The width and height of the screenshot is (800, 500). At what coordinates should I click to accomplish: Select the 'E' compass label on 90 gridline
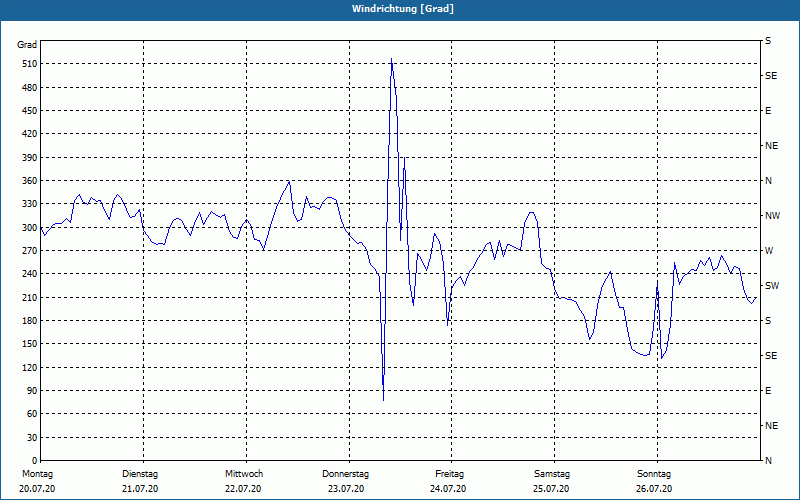(768, 391)
